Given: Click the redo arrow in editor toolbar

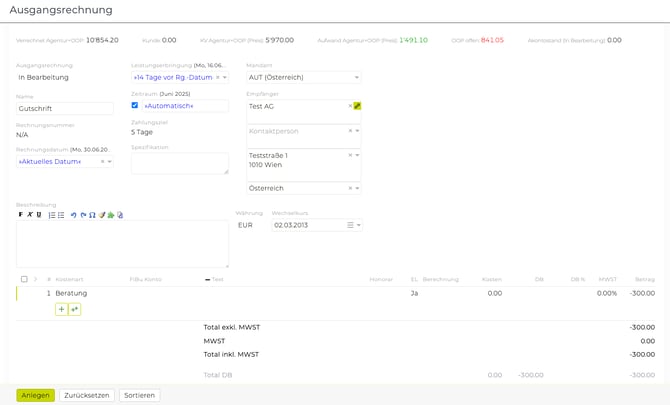Looking at the screenshot, I should click(x=83, y=215).
